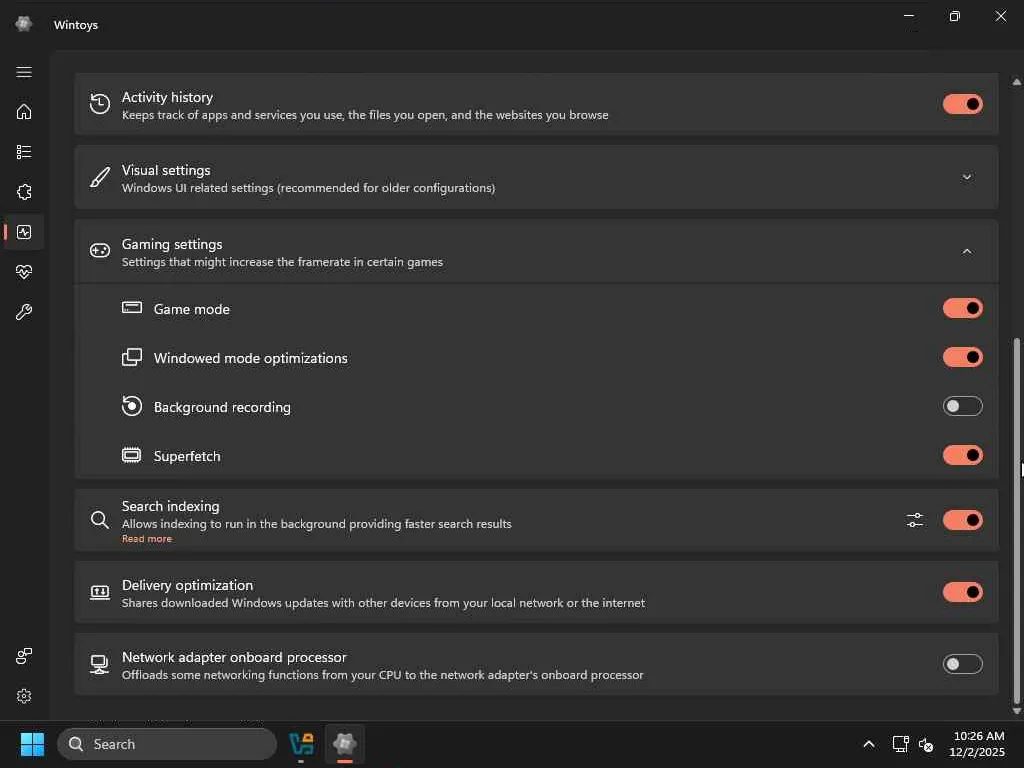The height and width of the screenshot is (768, 1024).
Task: Disable Game mode toggle
Action: point(963,308)
